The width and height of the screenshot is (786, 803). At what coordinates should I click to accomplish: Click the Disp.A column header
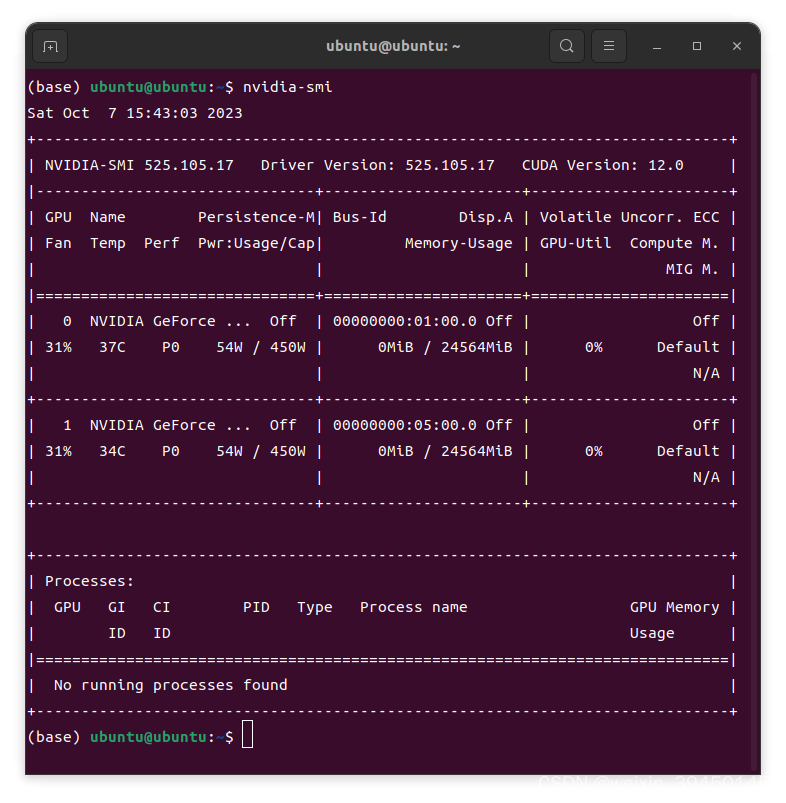click(485, 218)
